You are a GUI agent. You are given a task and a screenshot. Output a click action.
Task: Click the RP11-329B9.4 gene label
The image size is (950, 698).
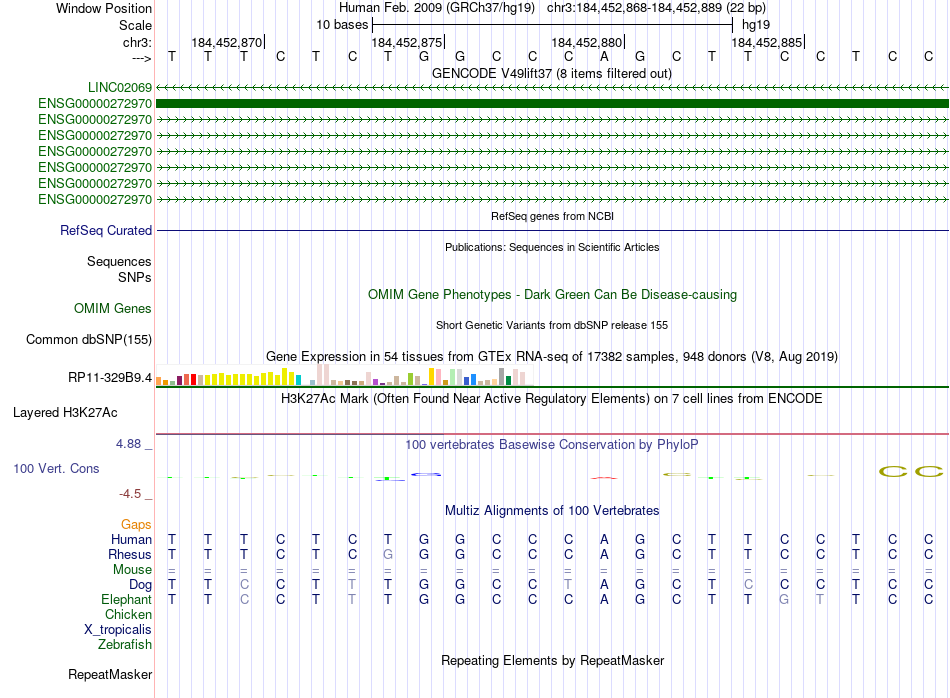pos(110,377)
